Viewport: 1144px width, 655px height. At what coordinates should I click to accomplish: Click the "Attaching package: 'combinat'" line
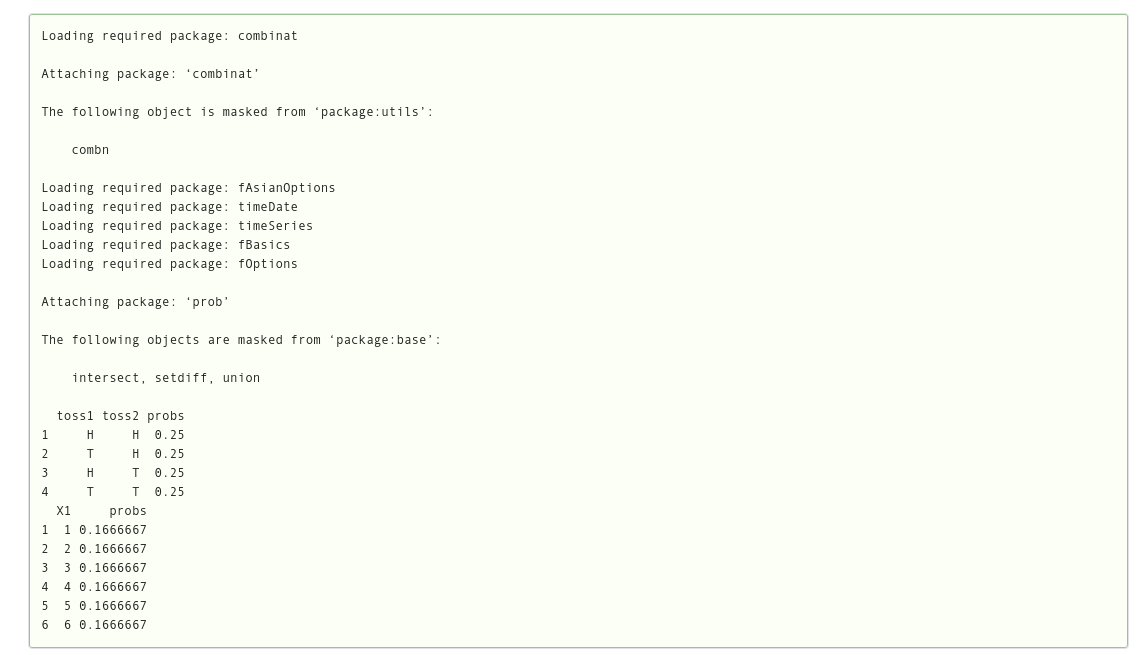tap(150, 74)
